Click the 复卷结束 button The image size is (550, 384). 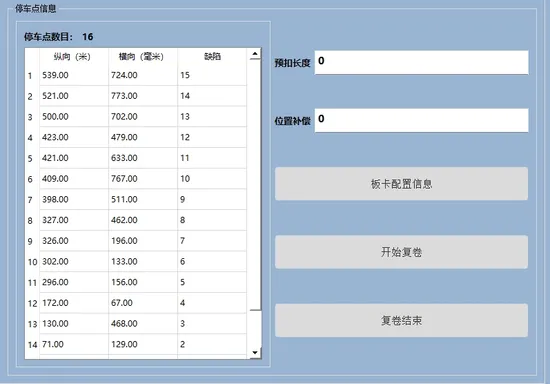coord(401,320)
